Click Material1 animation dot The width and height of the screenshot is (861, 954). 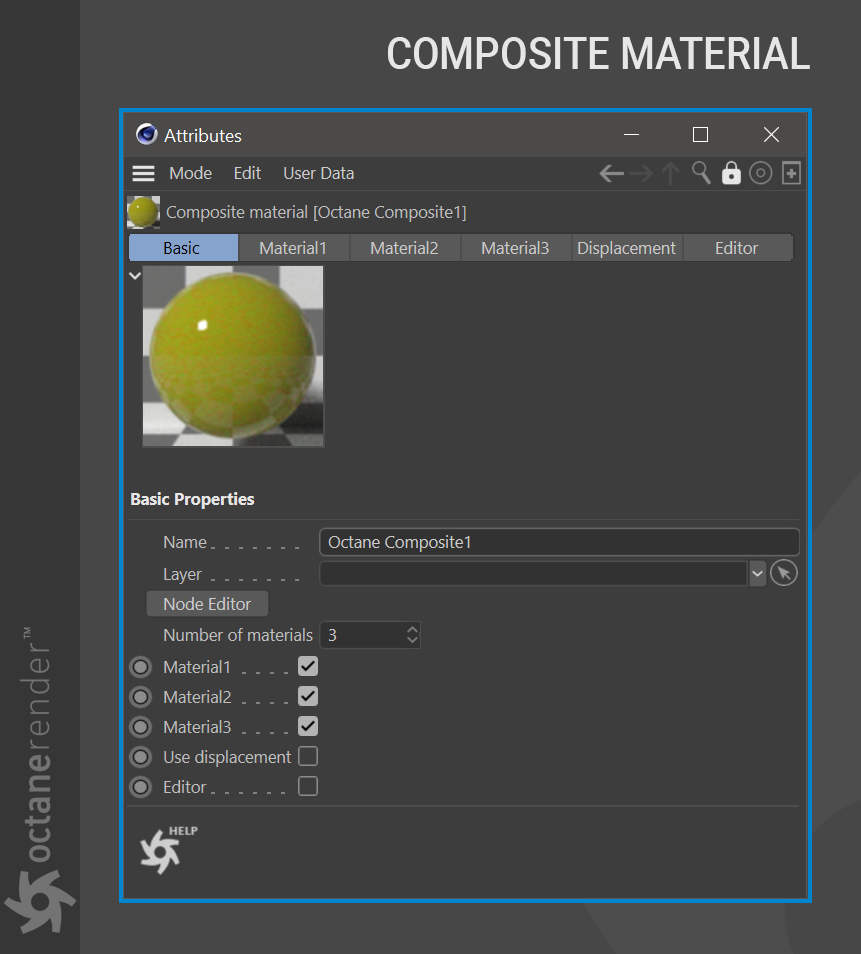(x=141, y=667)
